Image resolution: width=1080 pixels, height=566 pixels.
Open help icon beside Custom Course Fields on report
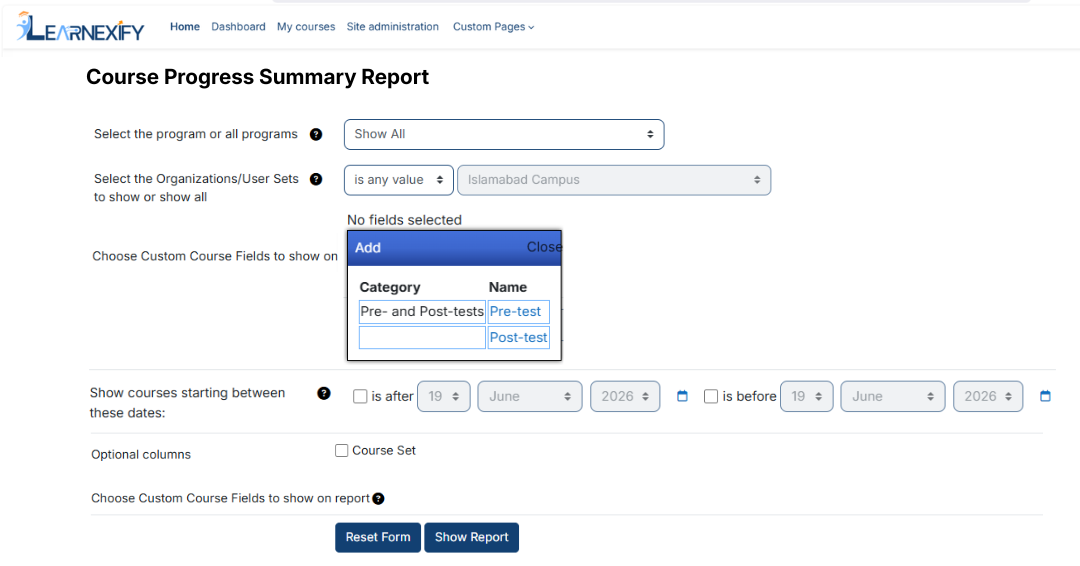378,499
